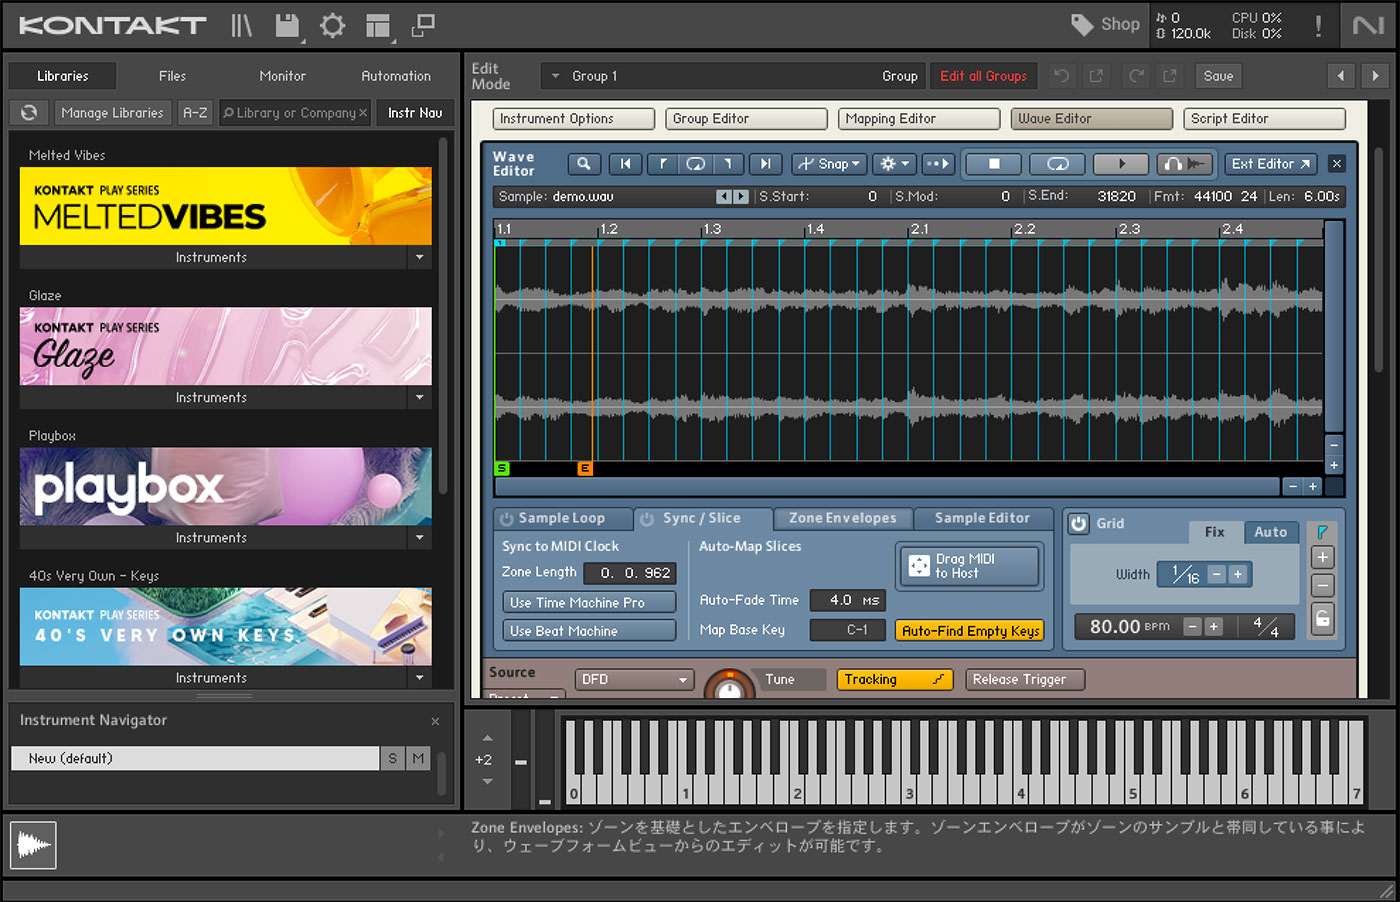
Task: Toggle the auto pre-listen headphones button
Action: click(x=1185, y=164)
